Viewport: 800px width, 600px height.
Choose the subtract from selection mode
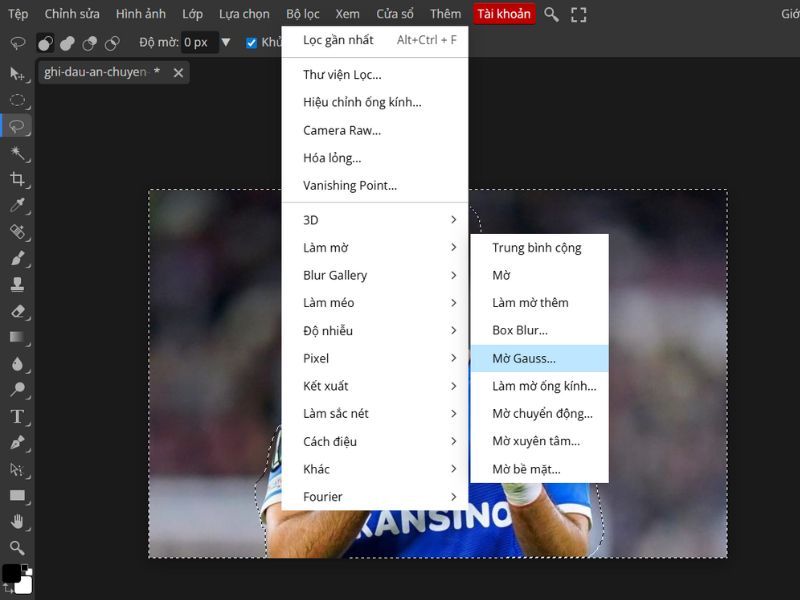(x=90, y=43)
